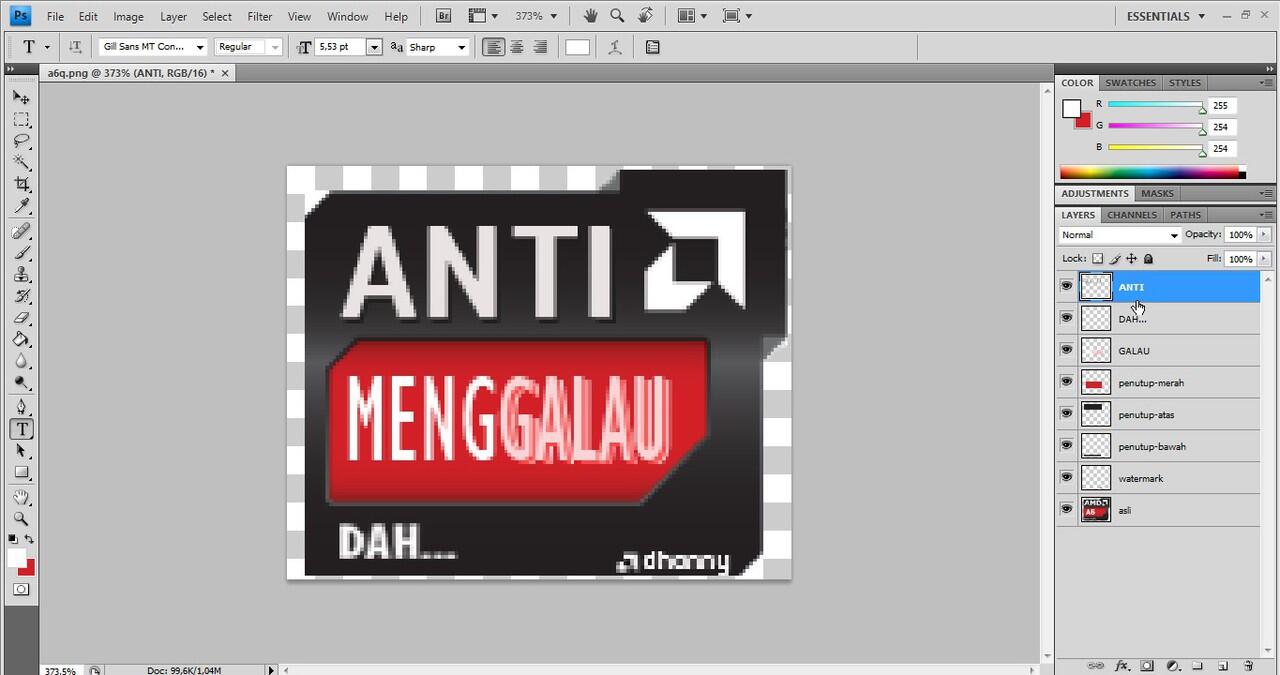Toggle lock layer position

click(x=1131, y=258)
